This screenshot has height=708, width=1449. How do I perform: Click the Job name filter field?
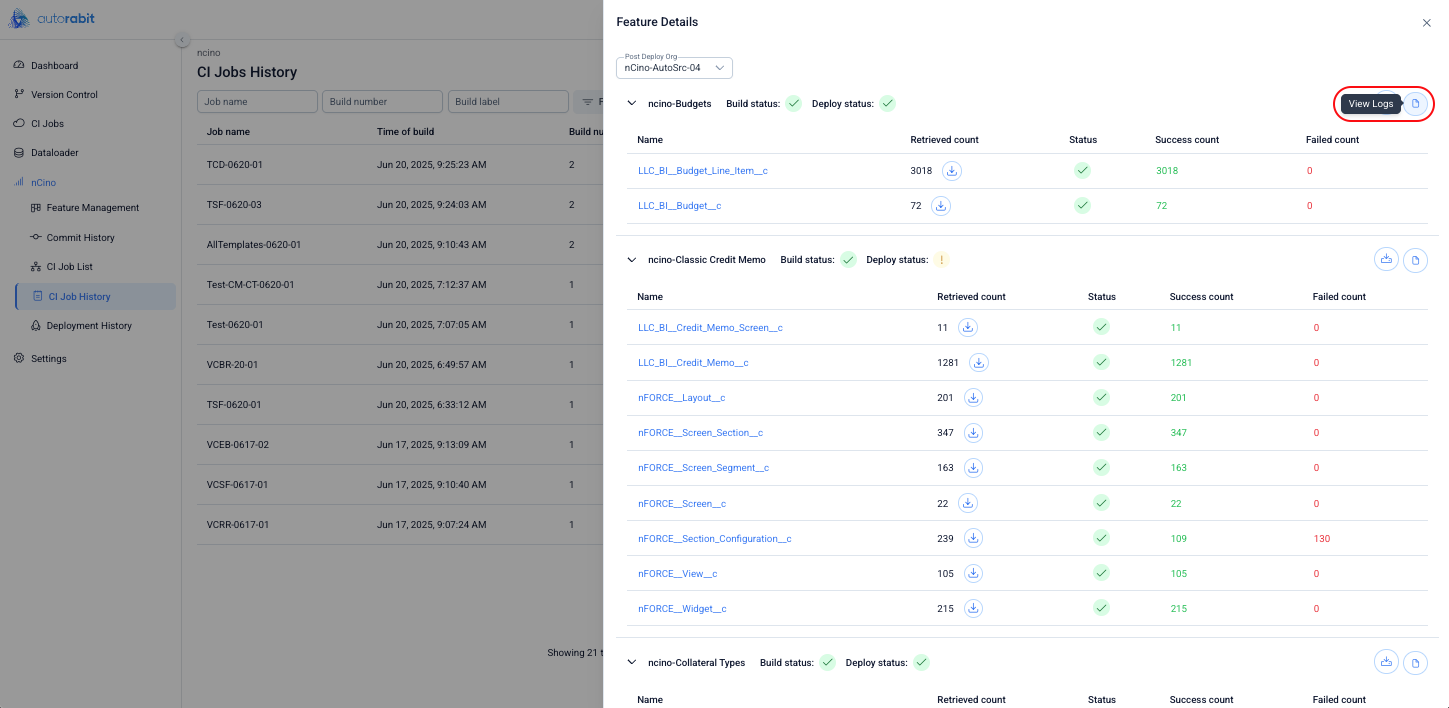257,102
